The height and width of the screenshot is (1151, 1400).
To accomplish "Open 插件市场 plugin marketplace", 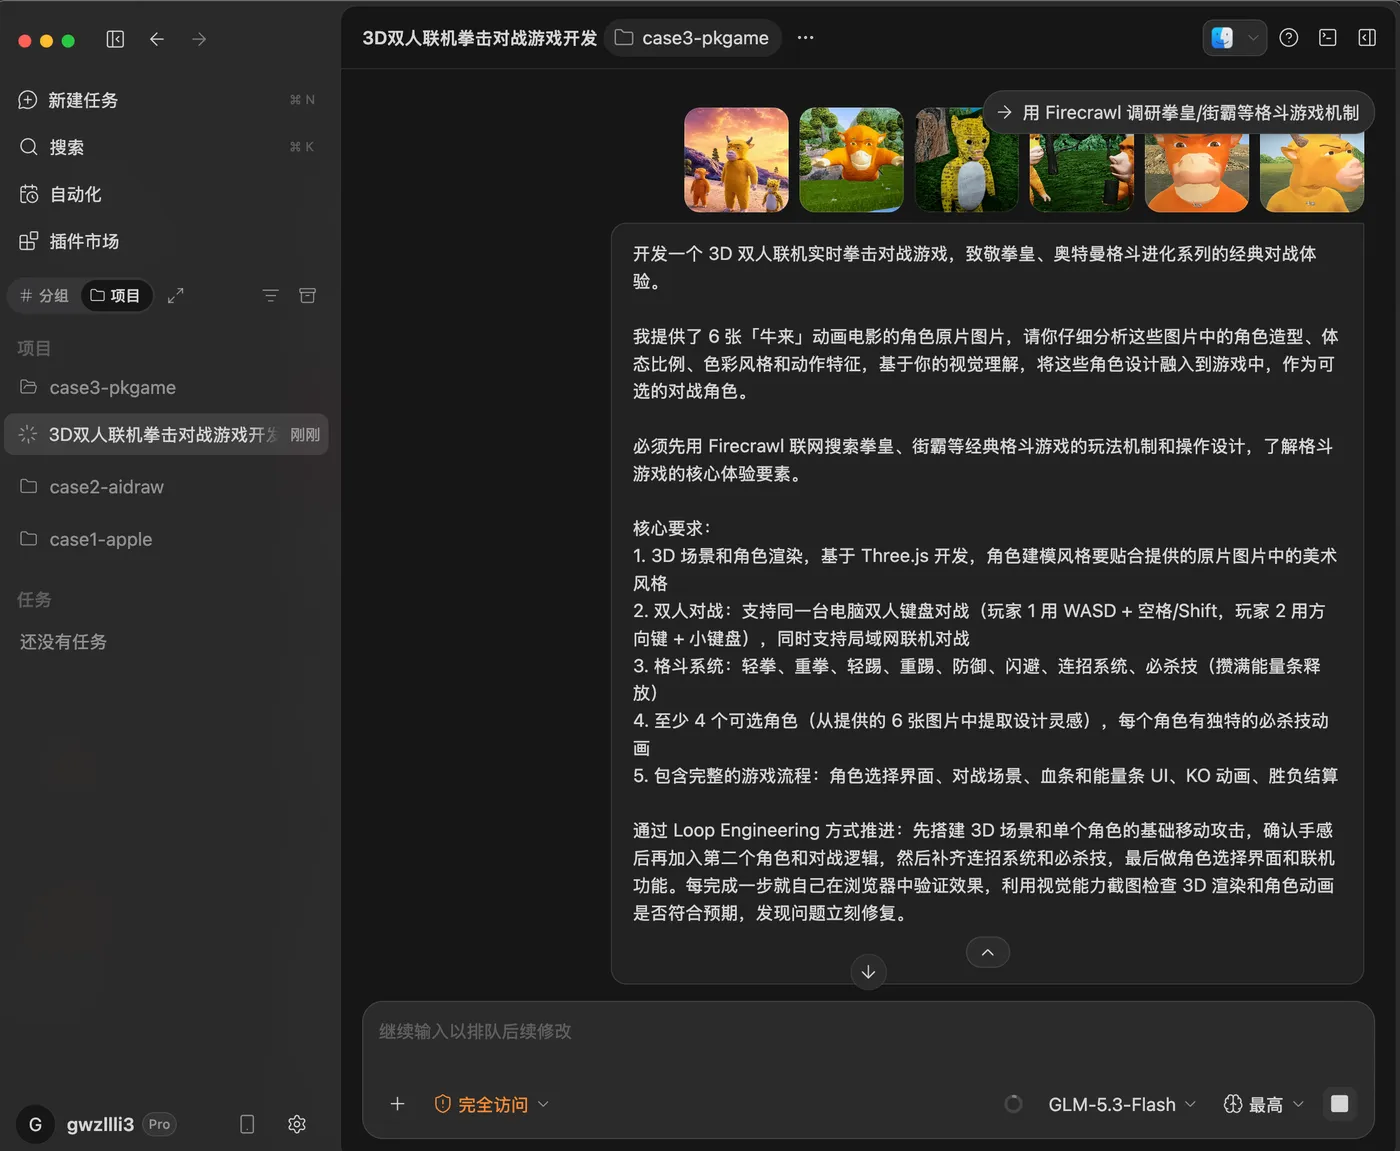I will (x=166, y=241).
